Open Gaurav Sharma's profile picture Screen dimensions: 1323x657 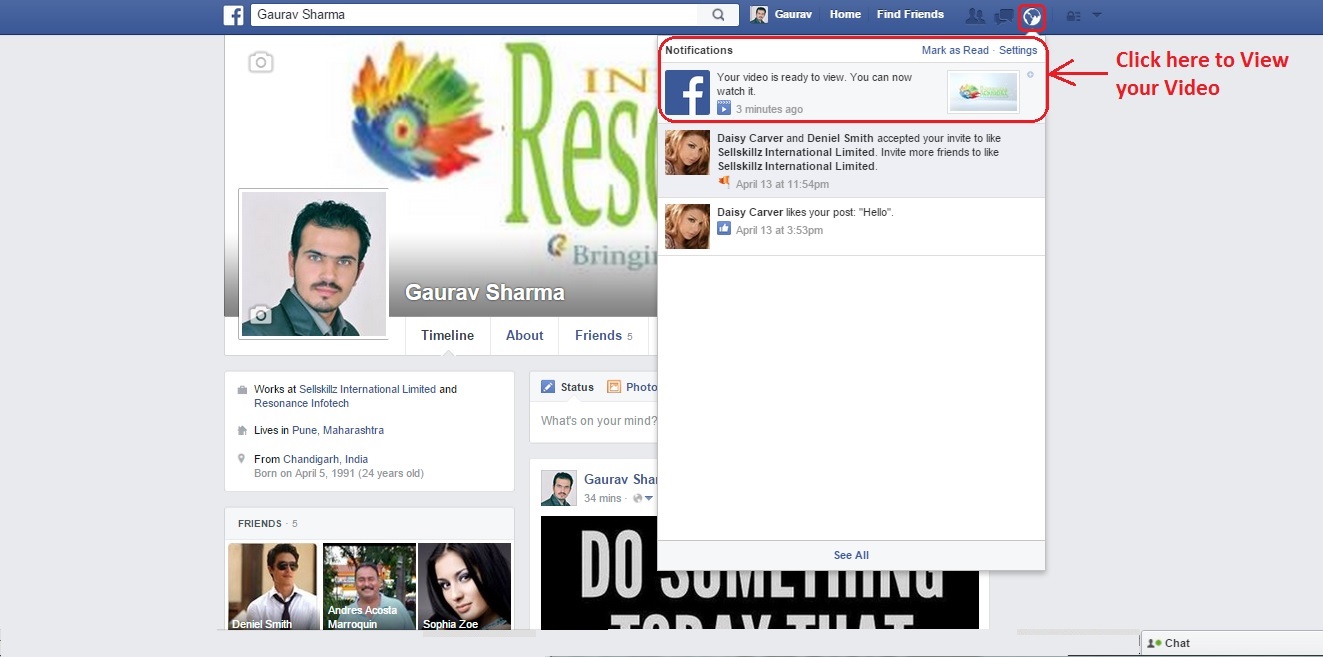[x=314, y=264]
